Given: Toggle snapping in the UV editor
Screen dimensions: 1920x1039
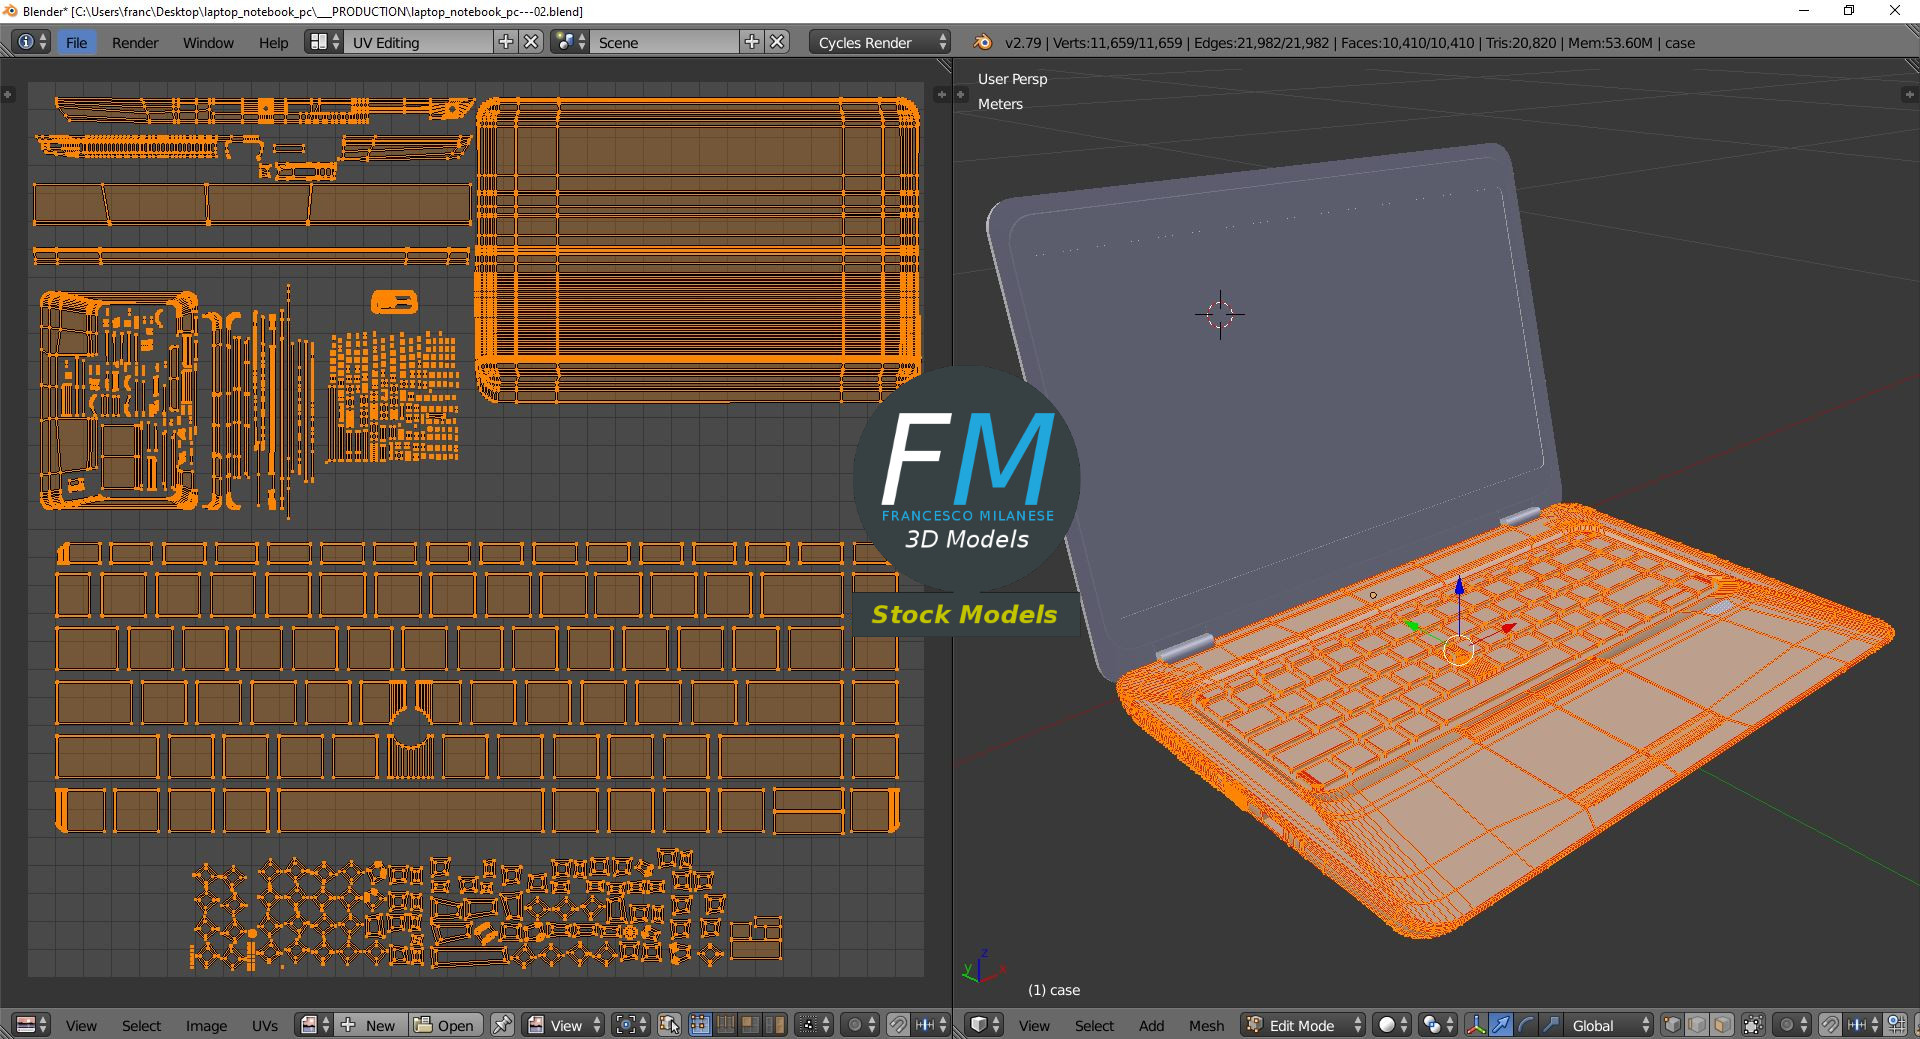Looking at the screenshot, I should tap(898, 1025).
